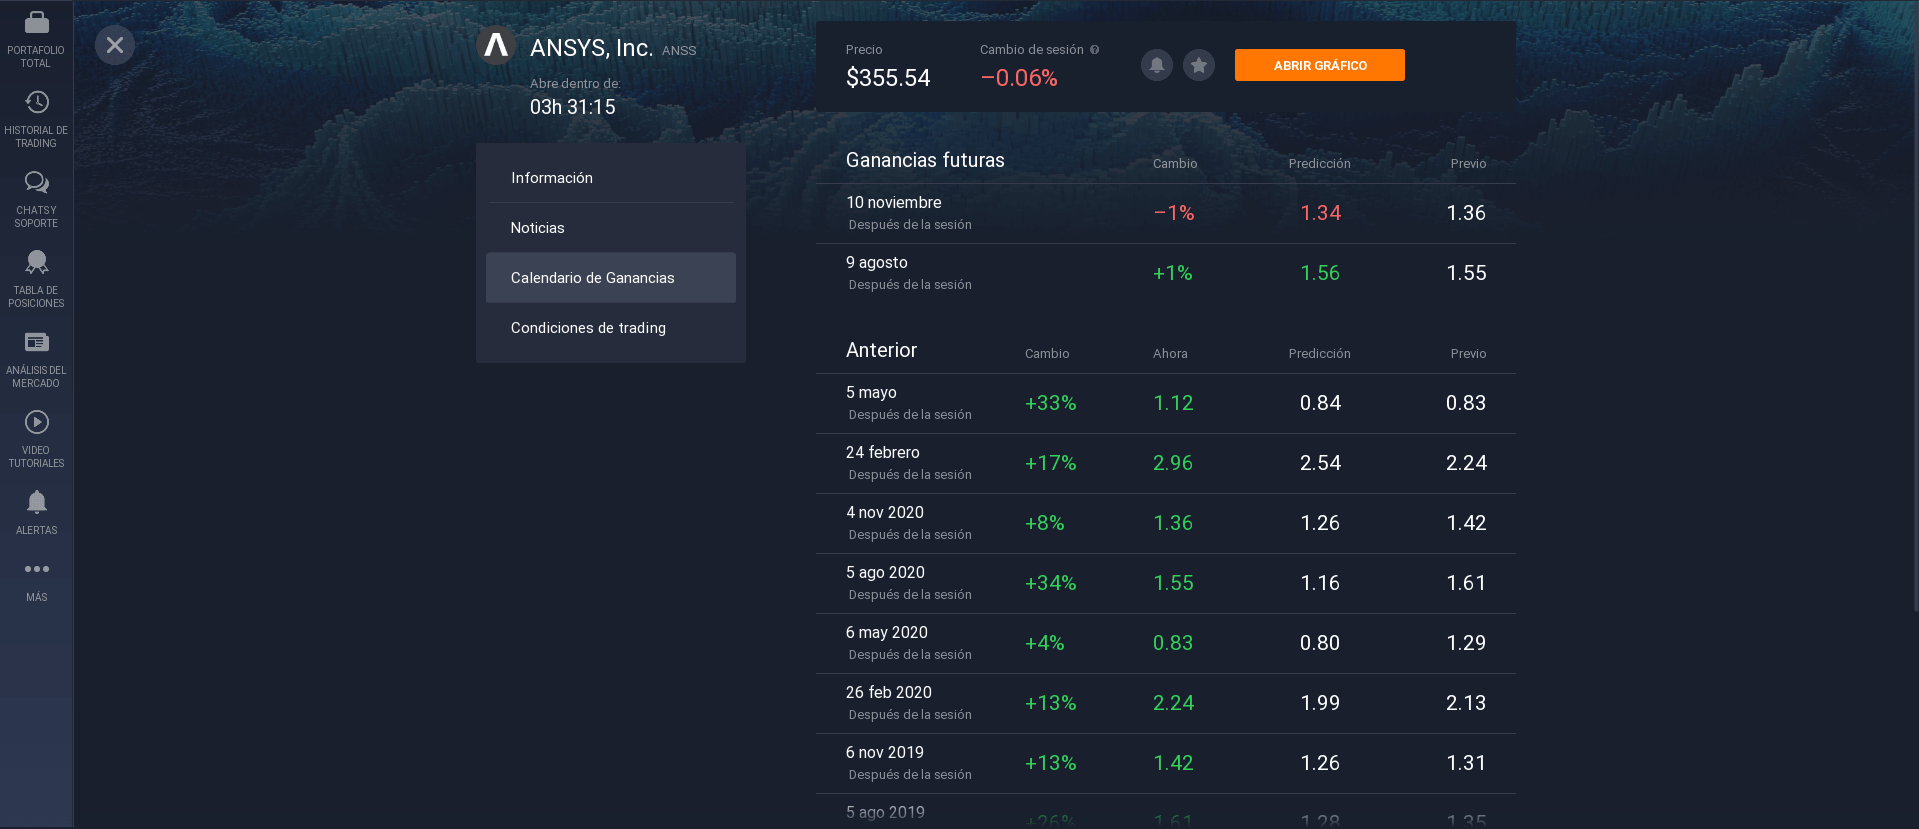The height and width of the screenshot is (829, 1919).
Task: Select Condiciones de trading tab
Action: 611,328
